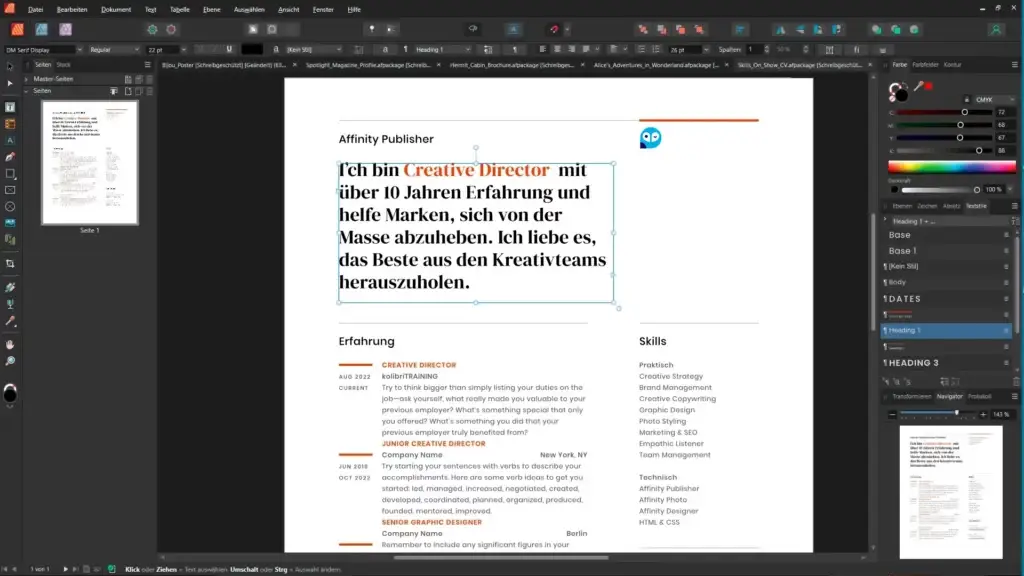Open the account icon in top toolbar
The image size is (1024, 576).
click(x=996, y=29)
